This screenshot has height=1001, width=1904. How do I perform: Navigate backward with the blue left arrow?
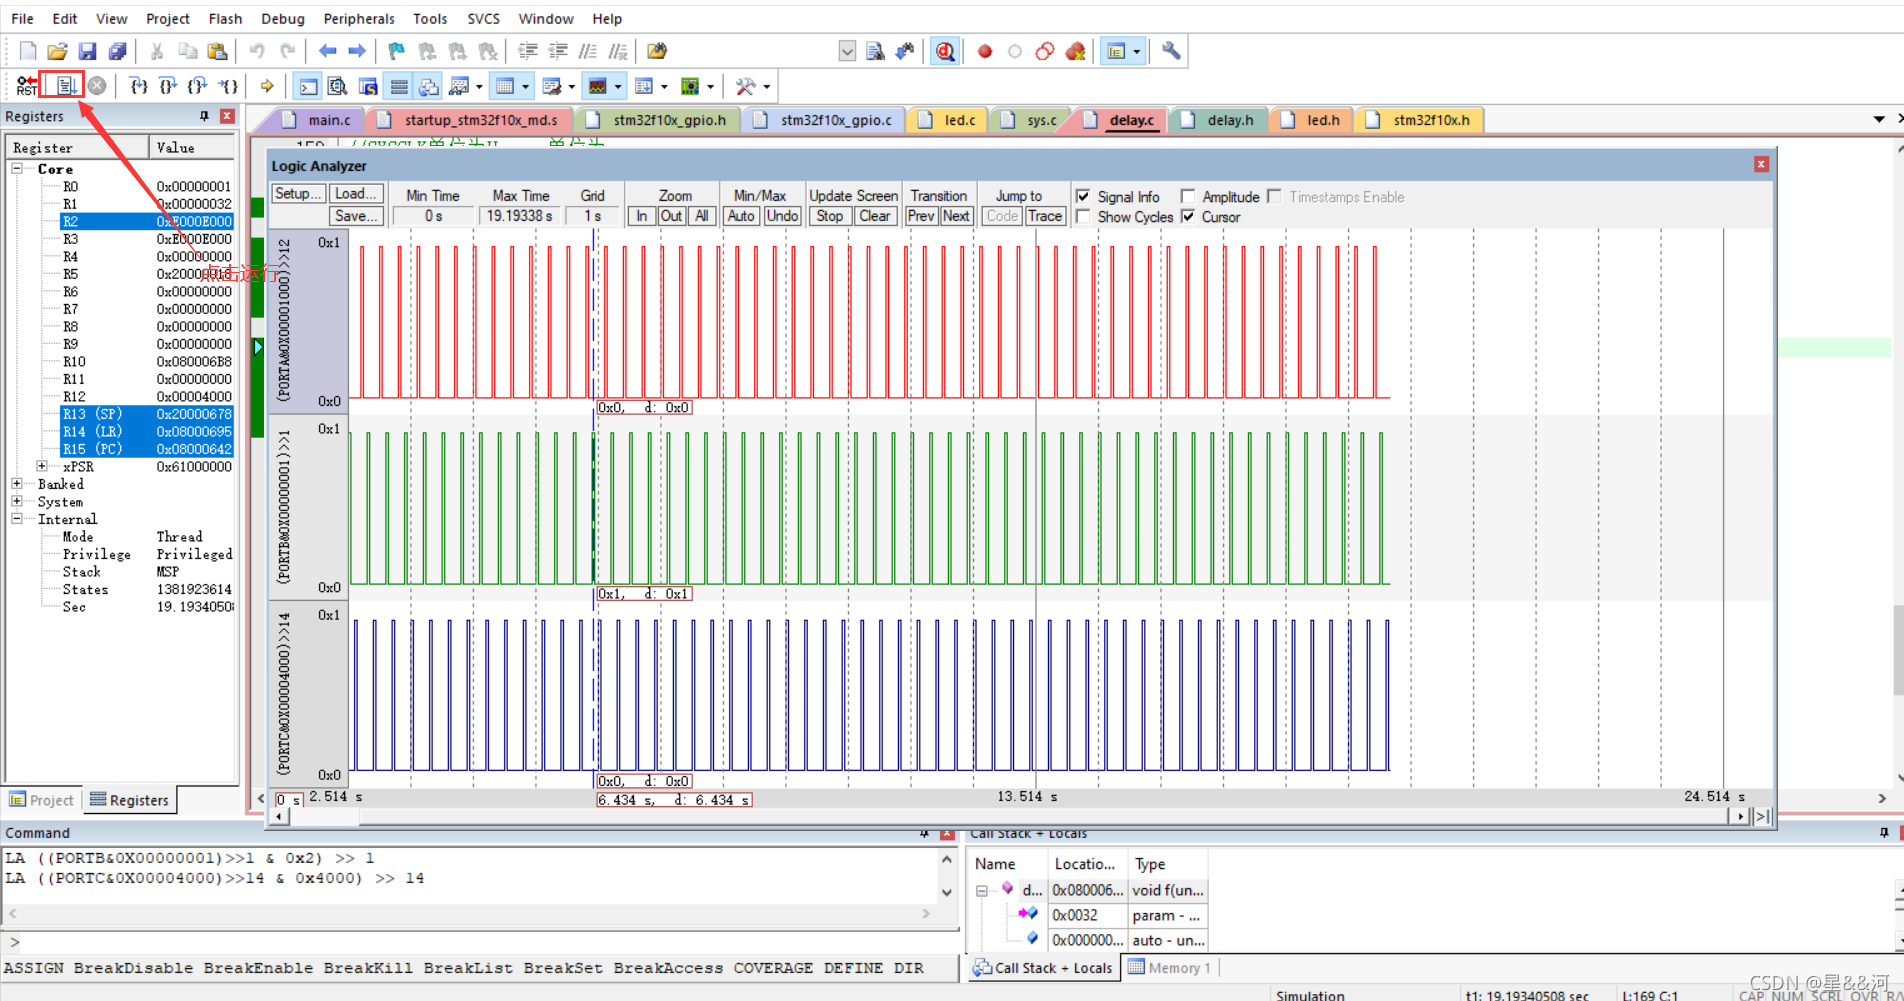[x=328, y=51]
